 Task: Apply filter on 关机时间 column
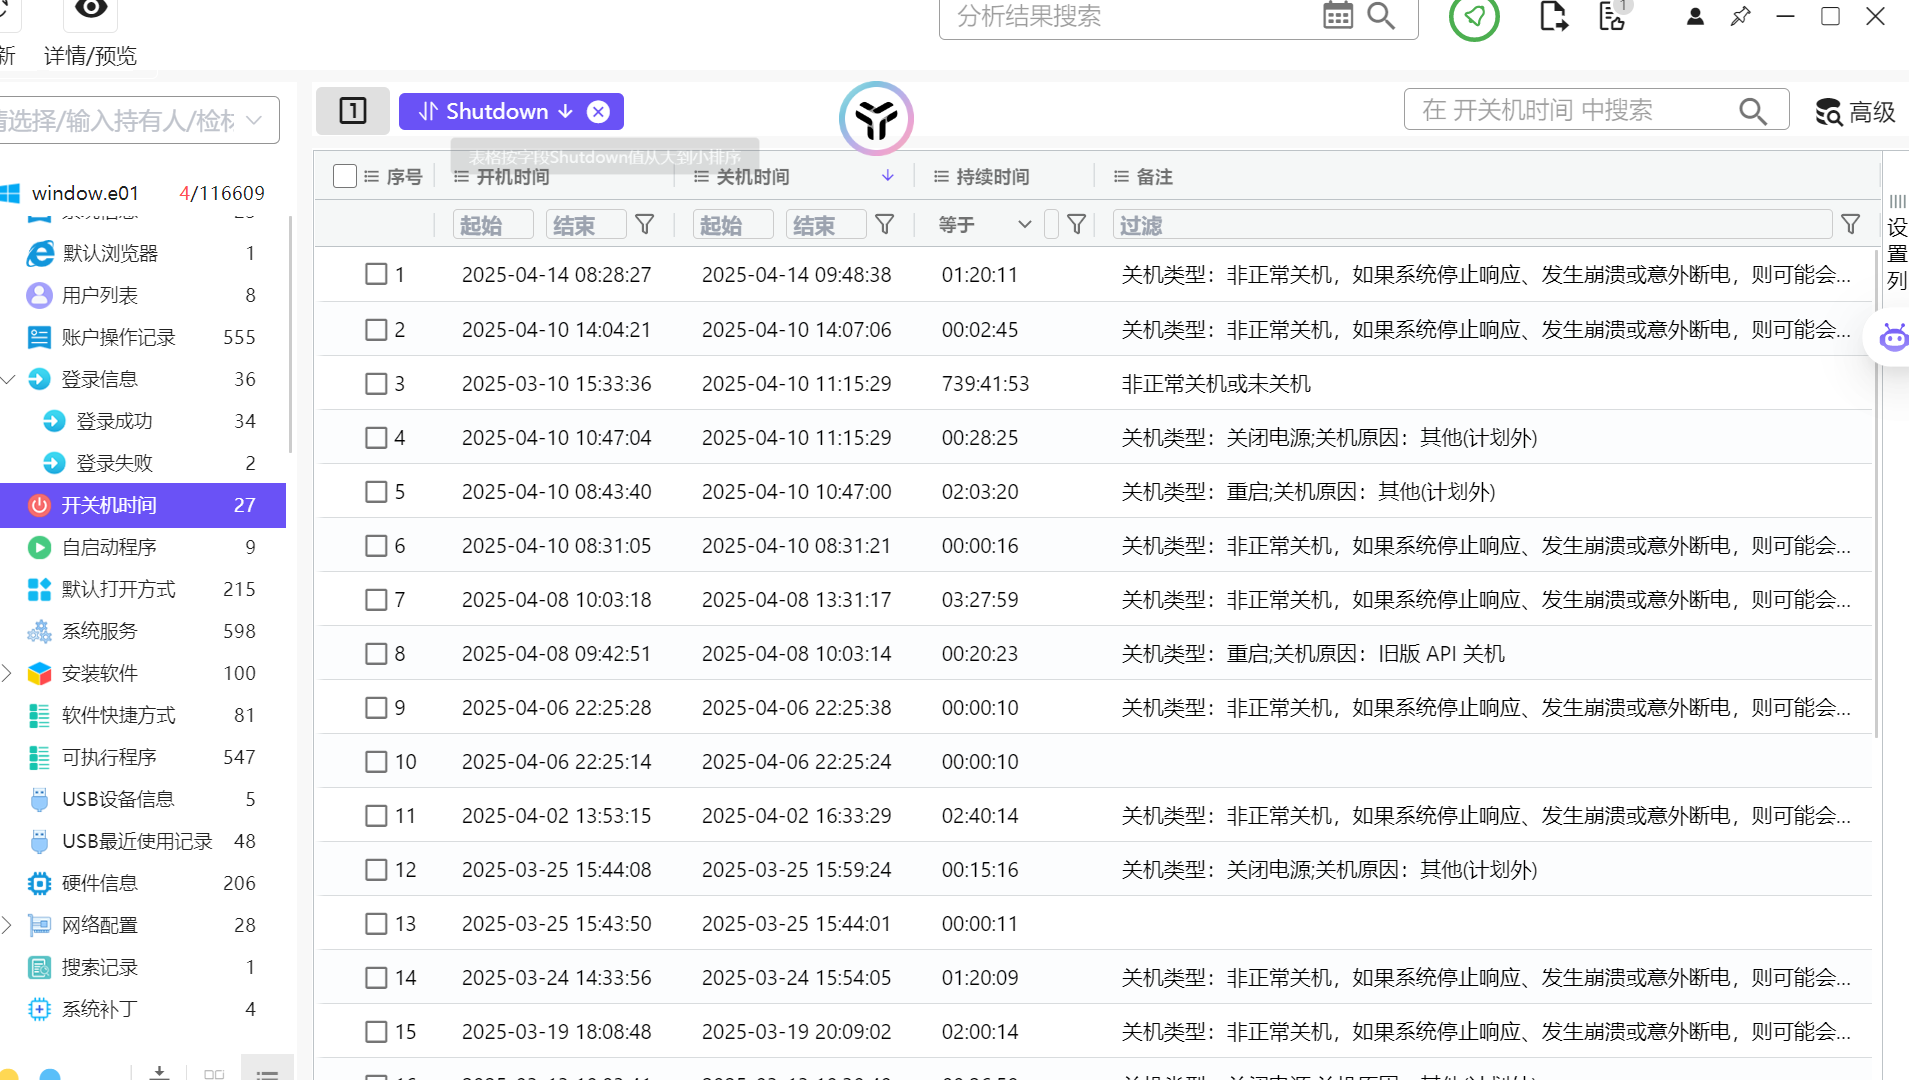point(885,225)
